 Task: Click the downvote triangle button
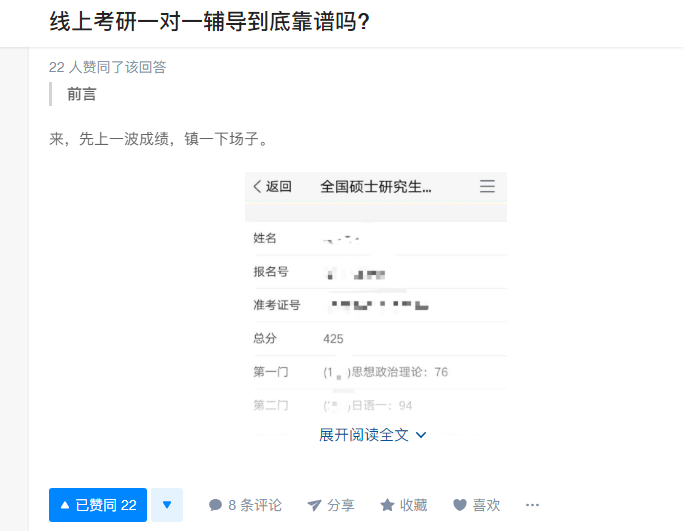point(167,505)
